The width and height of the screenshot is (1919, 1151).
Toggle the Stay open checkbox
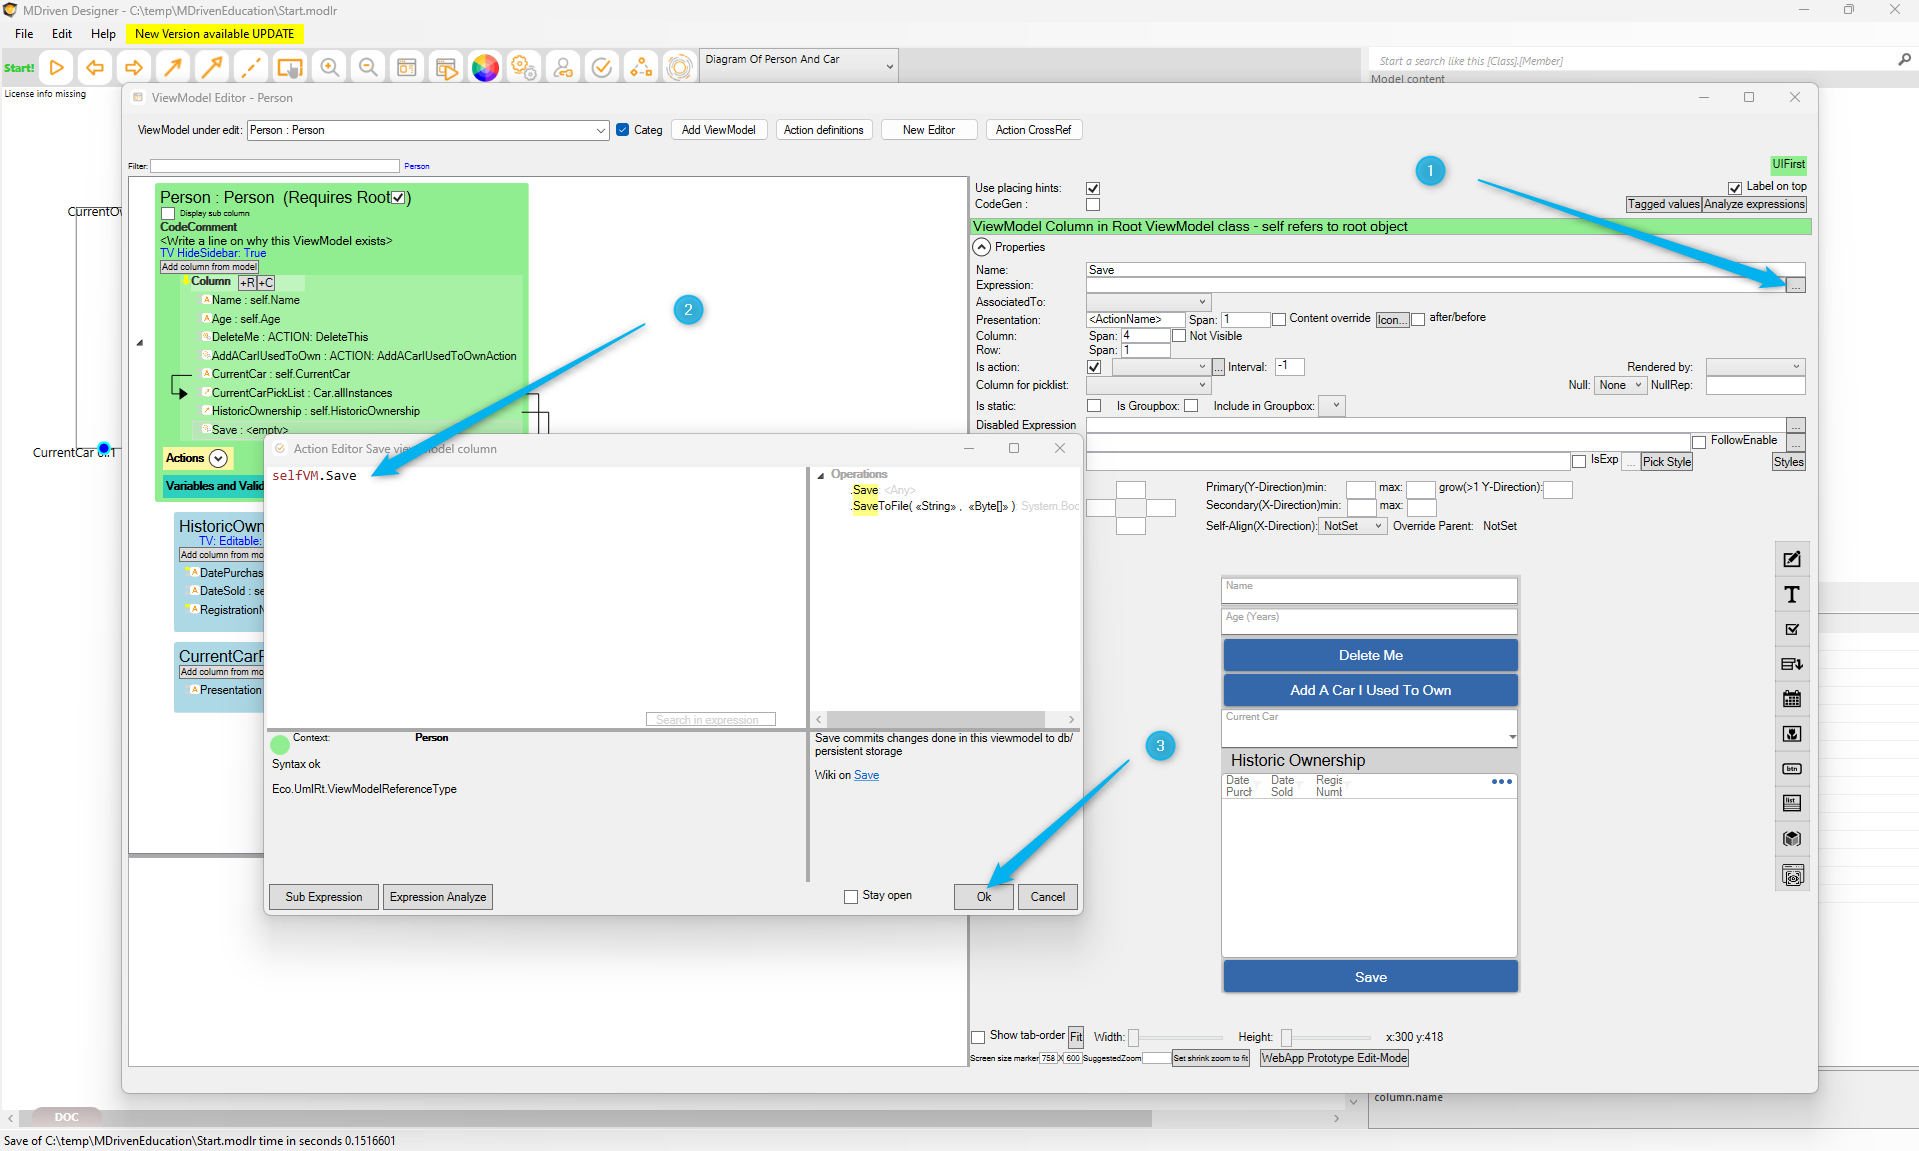851,897
